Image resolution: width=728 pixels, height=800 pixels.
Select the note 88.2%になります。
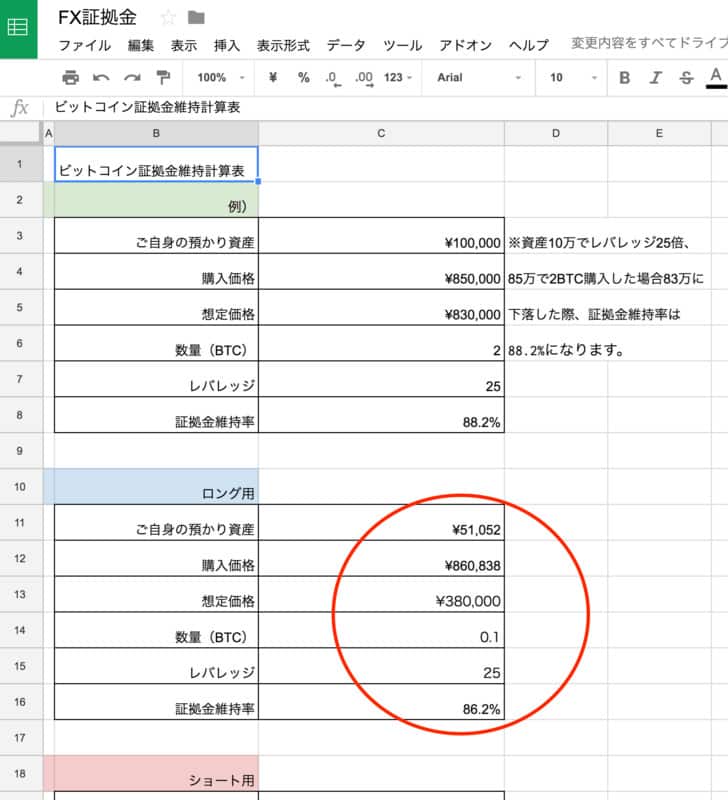point(566,350)
